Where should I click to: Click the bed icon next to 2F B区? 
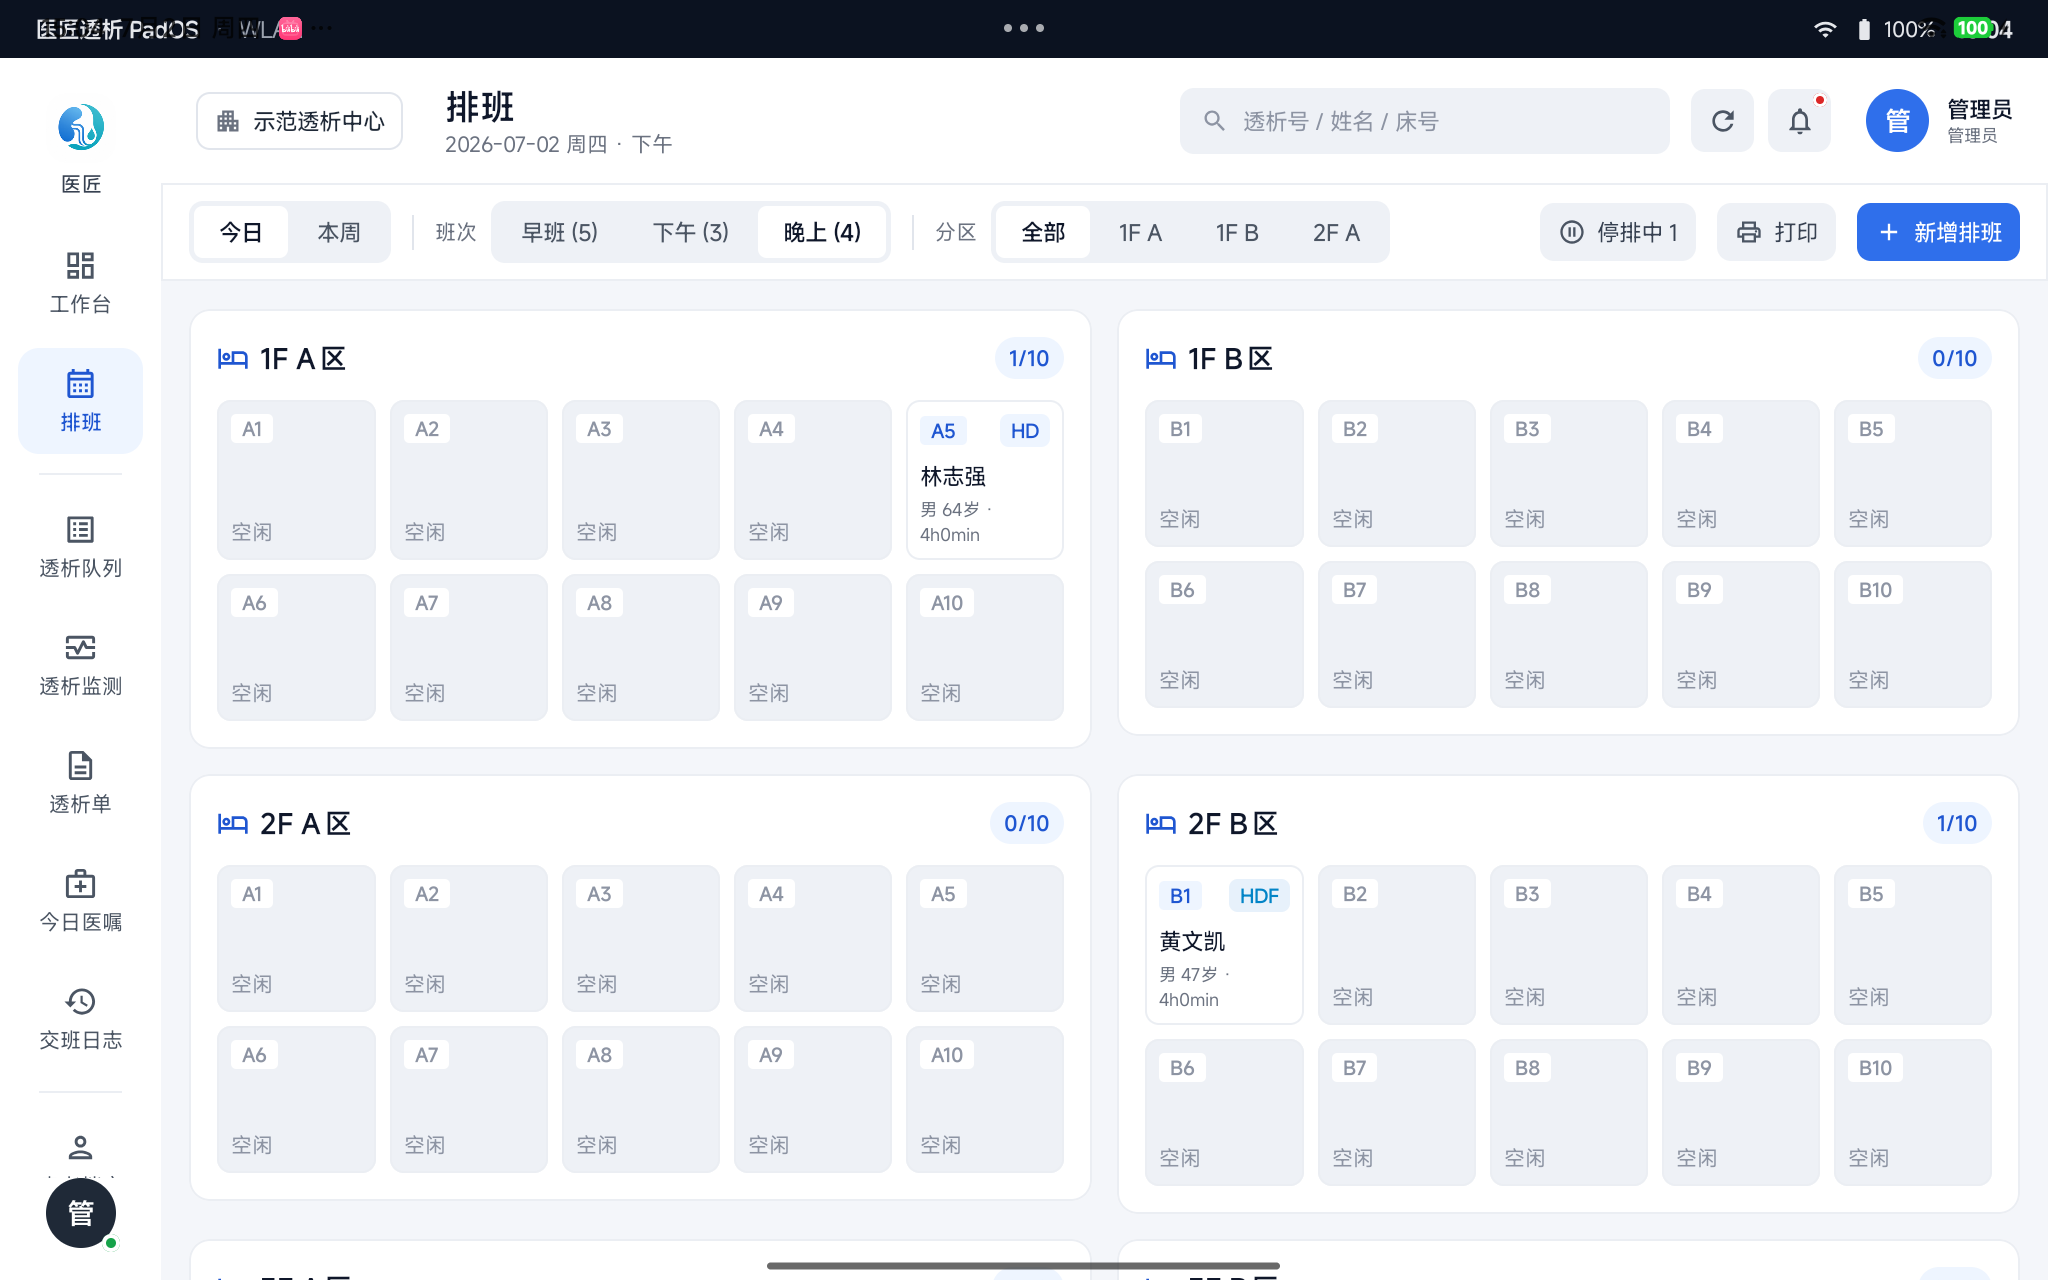1161,824
